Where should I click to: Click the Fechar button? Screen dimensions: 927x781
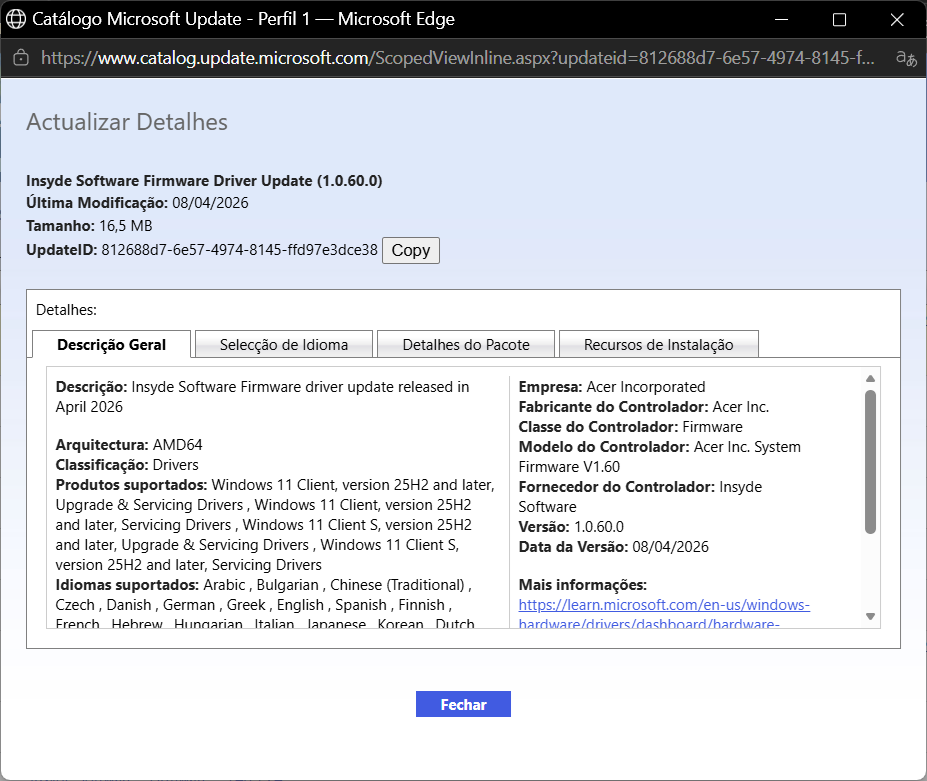(x=464, y=704)
